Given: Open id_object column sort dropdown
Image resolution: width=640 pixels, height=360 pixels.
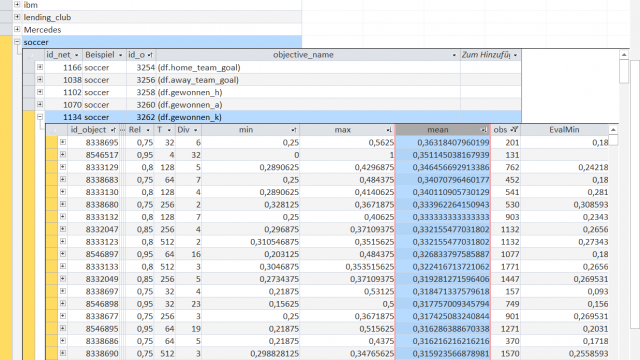Looking at the screenshot, I should [113, 130].
